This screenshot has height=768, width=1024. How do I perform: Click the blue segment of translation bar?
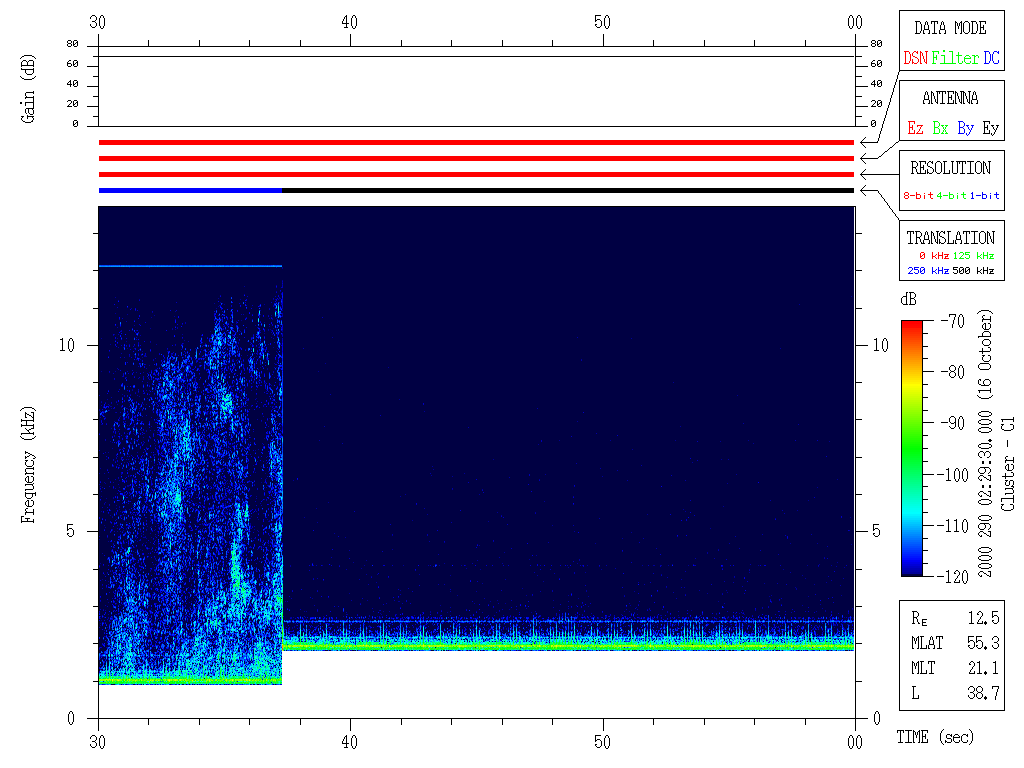pyautogui.click(x=190, y=190)
